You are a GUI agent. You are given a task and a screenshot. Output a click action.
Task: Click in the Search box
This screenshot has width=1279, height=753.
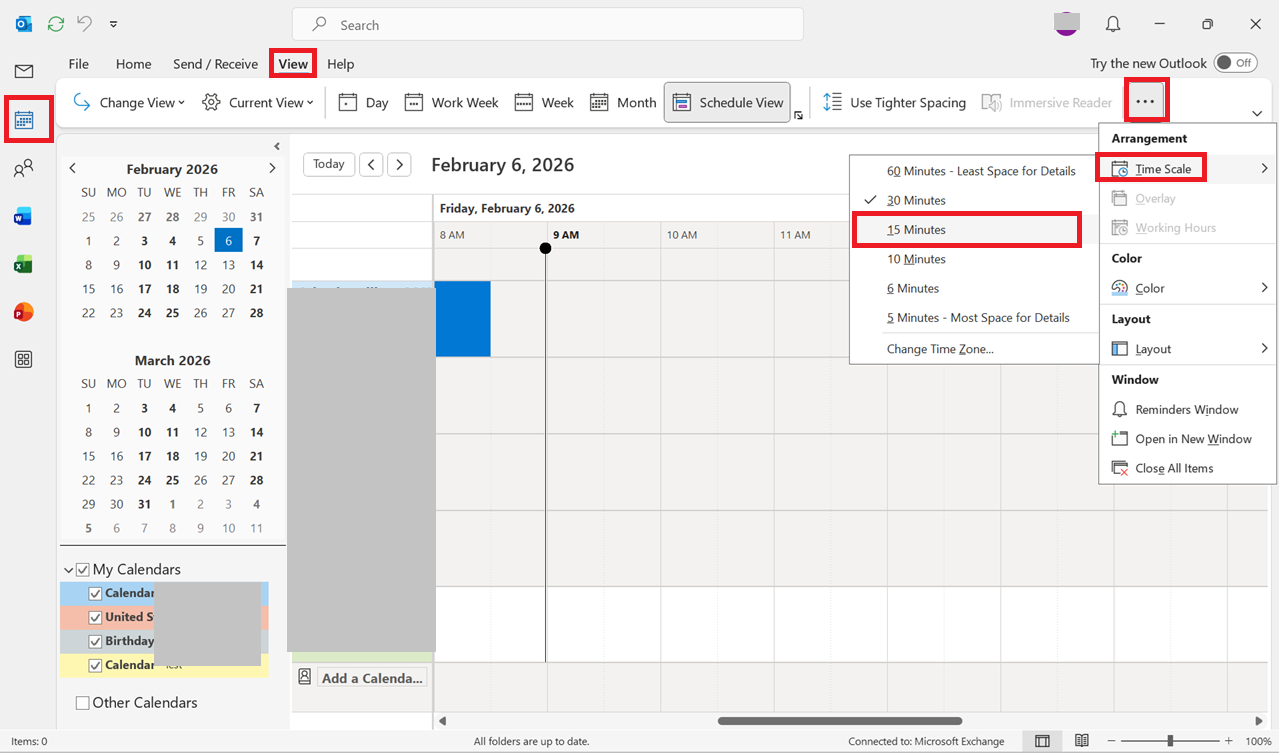click(548, 24)
